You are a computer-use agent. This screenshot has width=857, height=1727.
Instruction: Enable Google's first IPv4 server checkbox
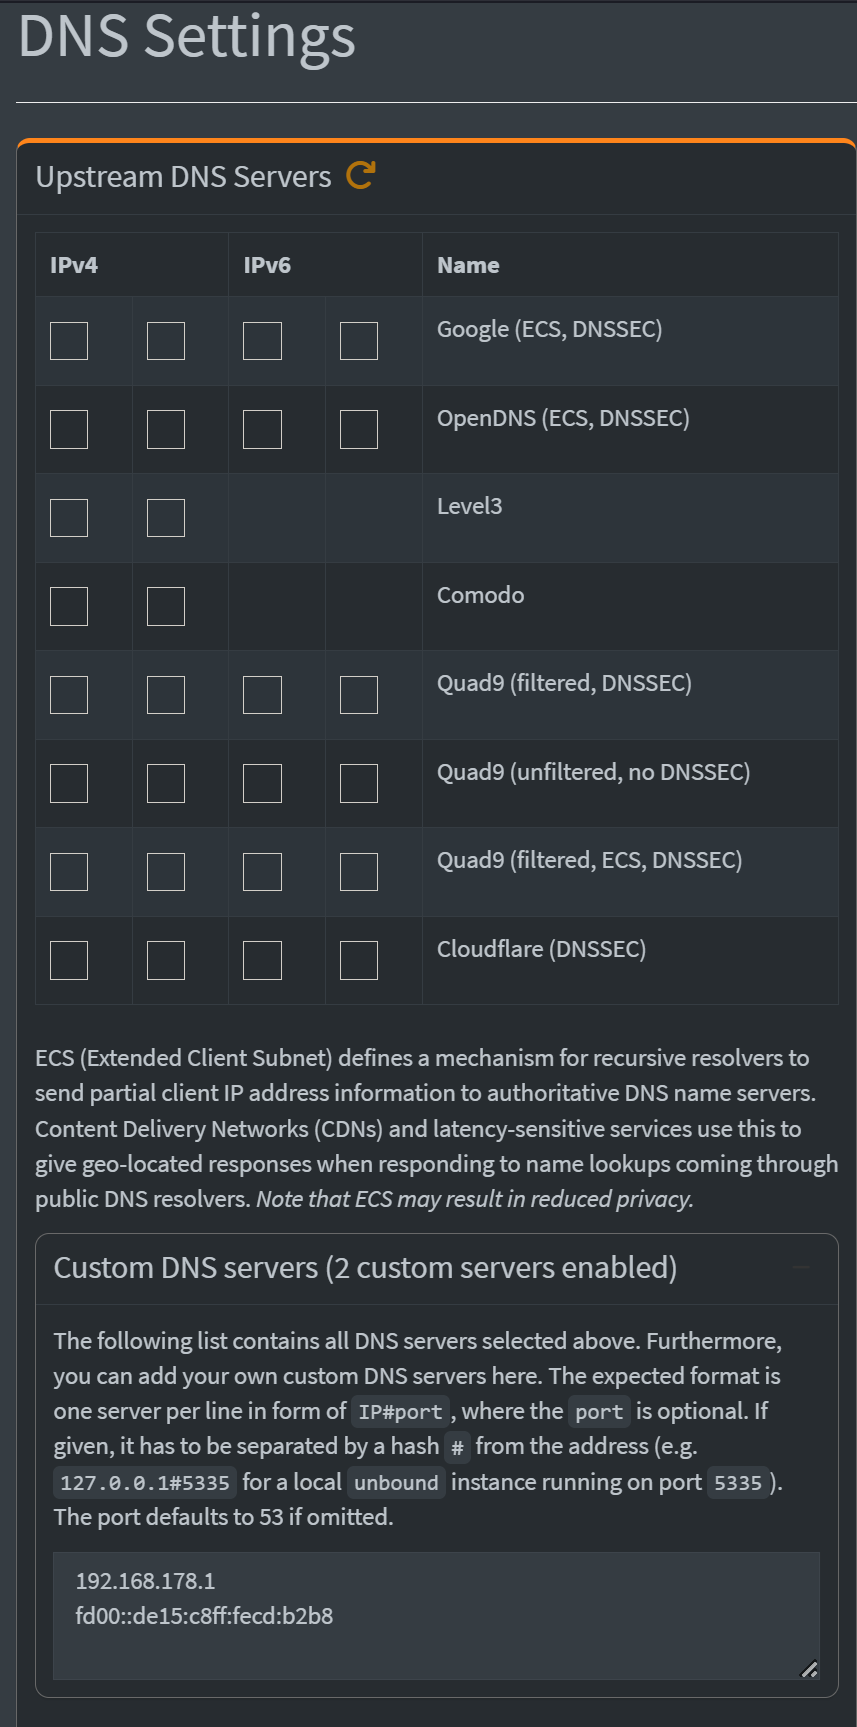69,341
